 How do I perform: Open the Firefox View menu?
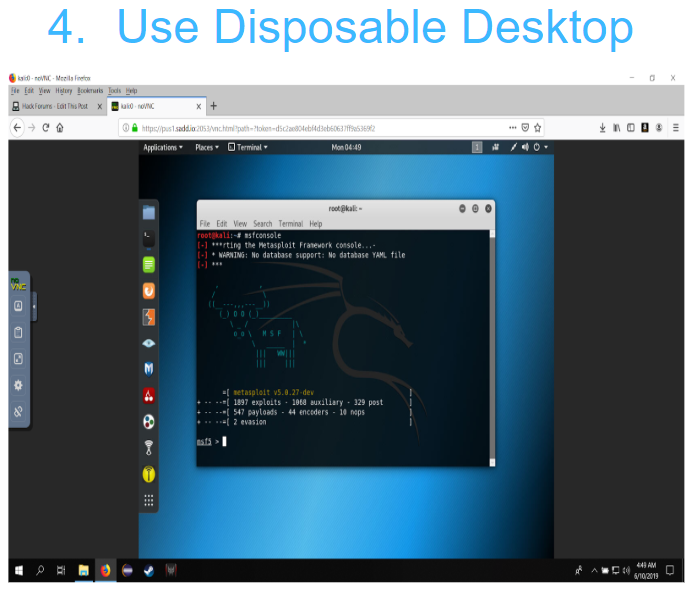[45, 91]
